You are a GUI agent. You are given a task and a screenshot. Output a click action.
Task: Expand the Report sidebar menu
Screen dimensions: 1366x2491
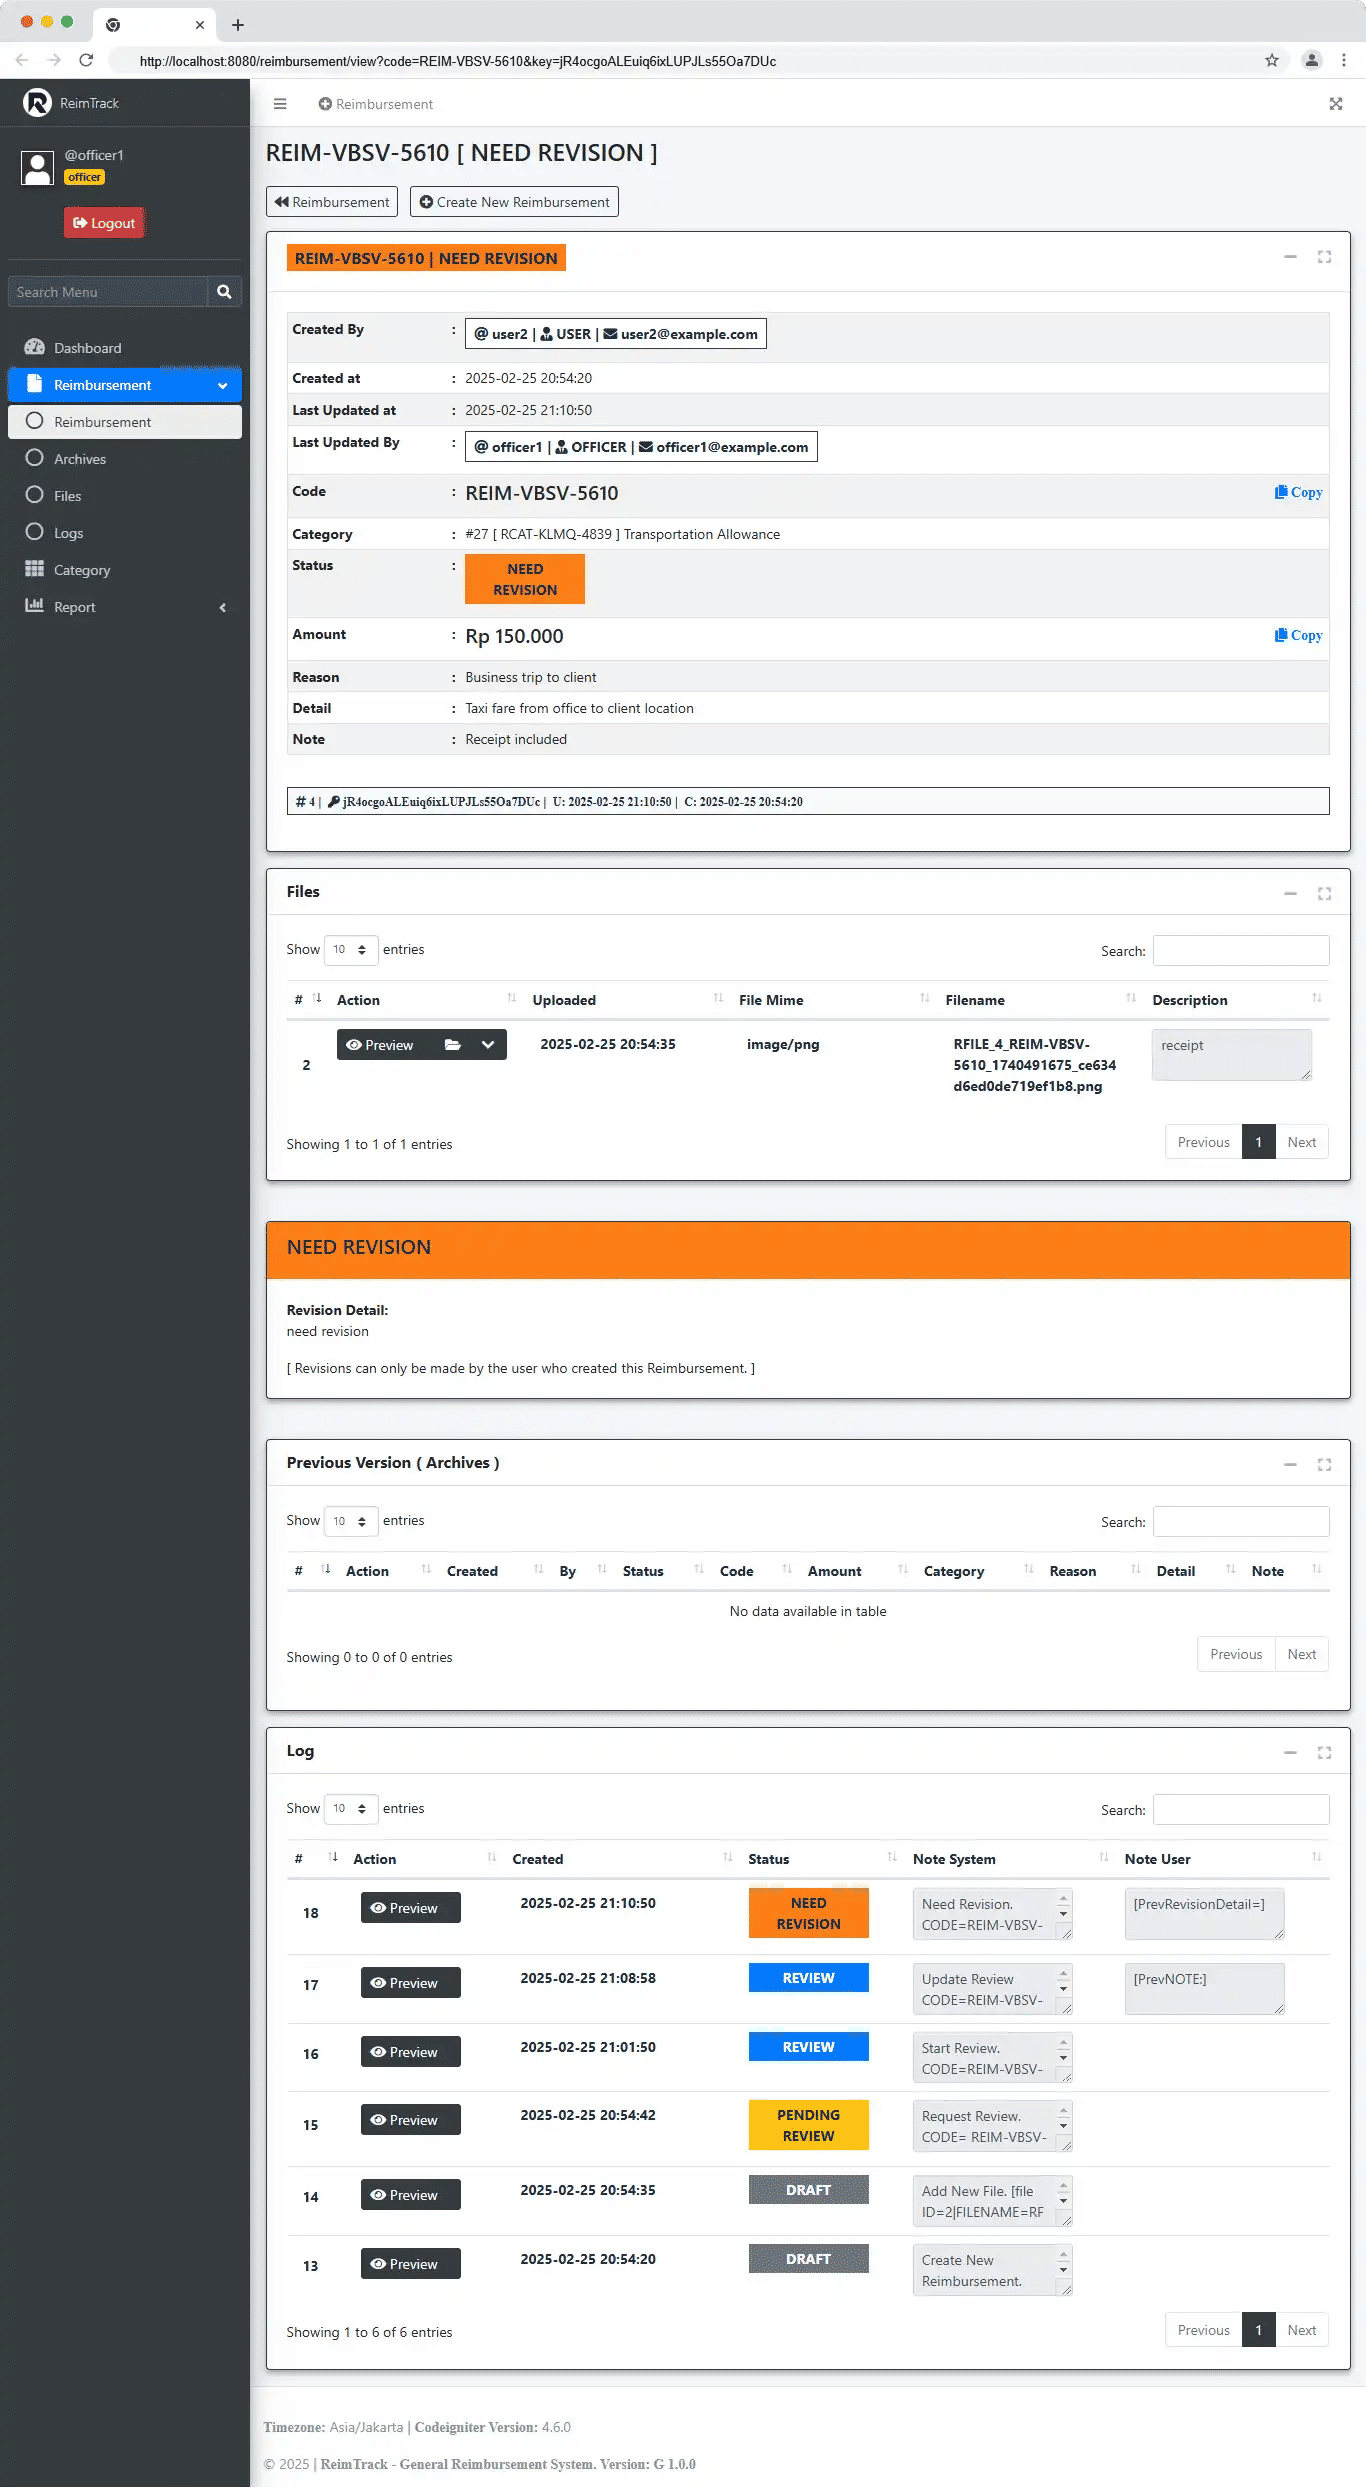pyautogui.click(x=125, y=607)
